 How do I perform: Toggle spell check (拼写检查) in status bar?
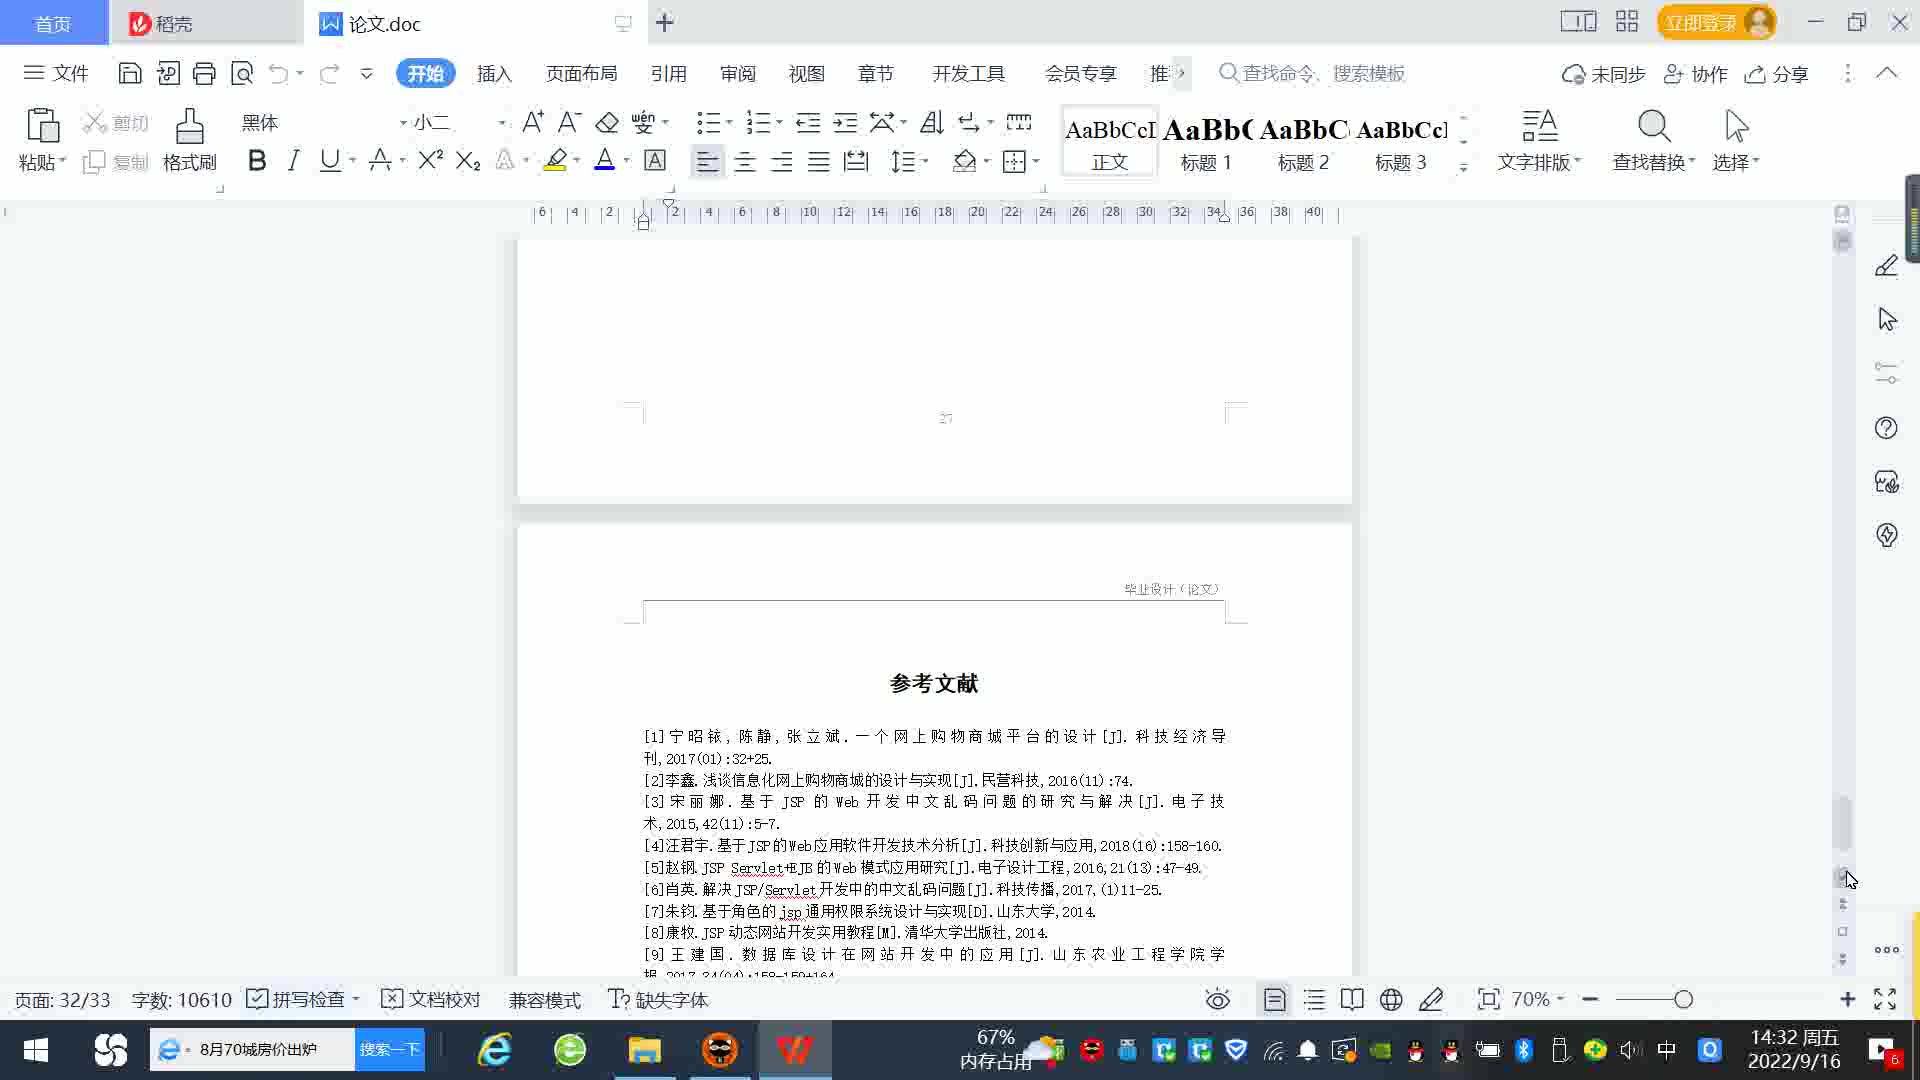point(296,1000)
